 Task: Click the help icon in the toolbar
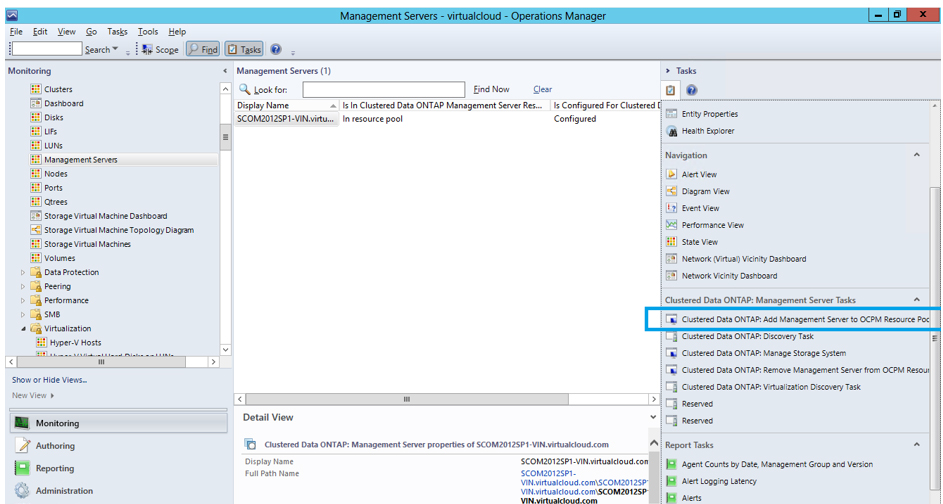tap(276, 49)
